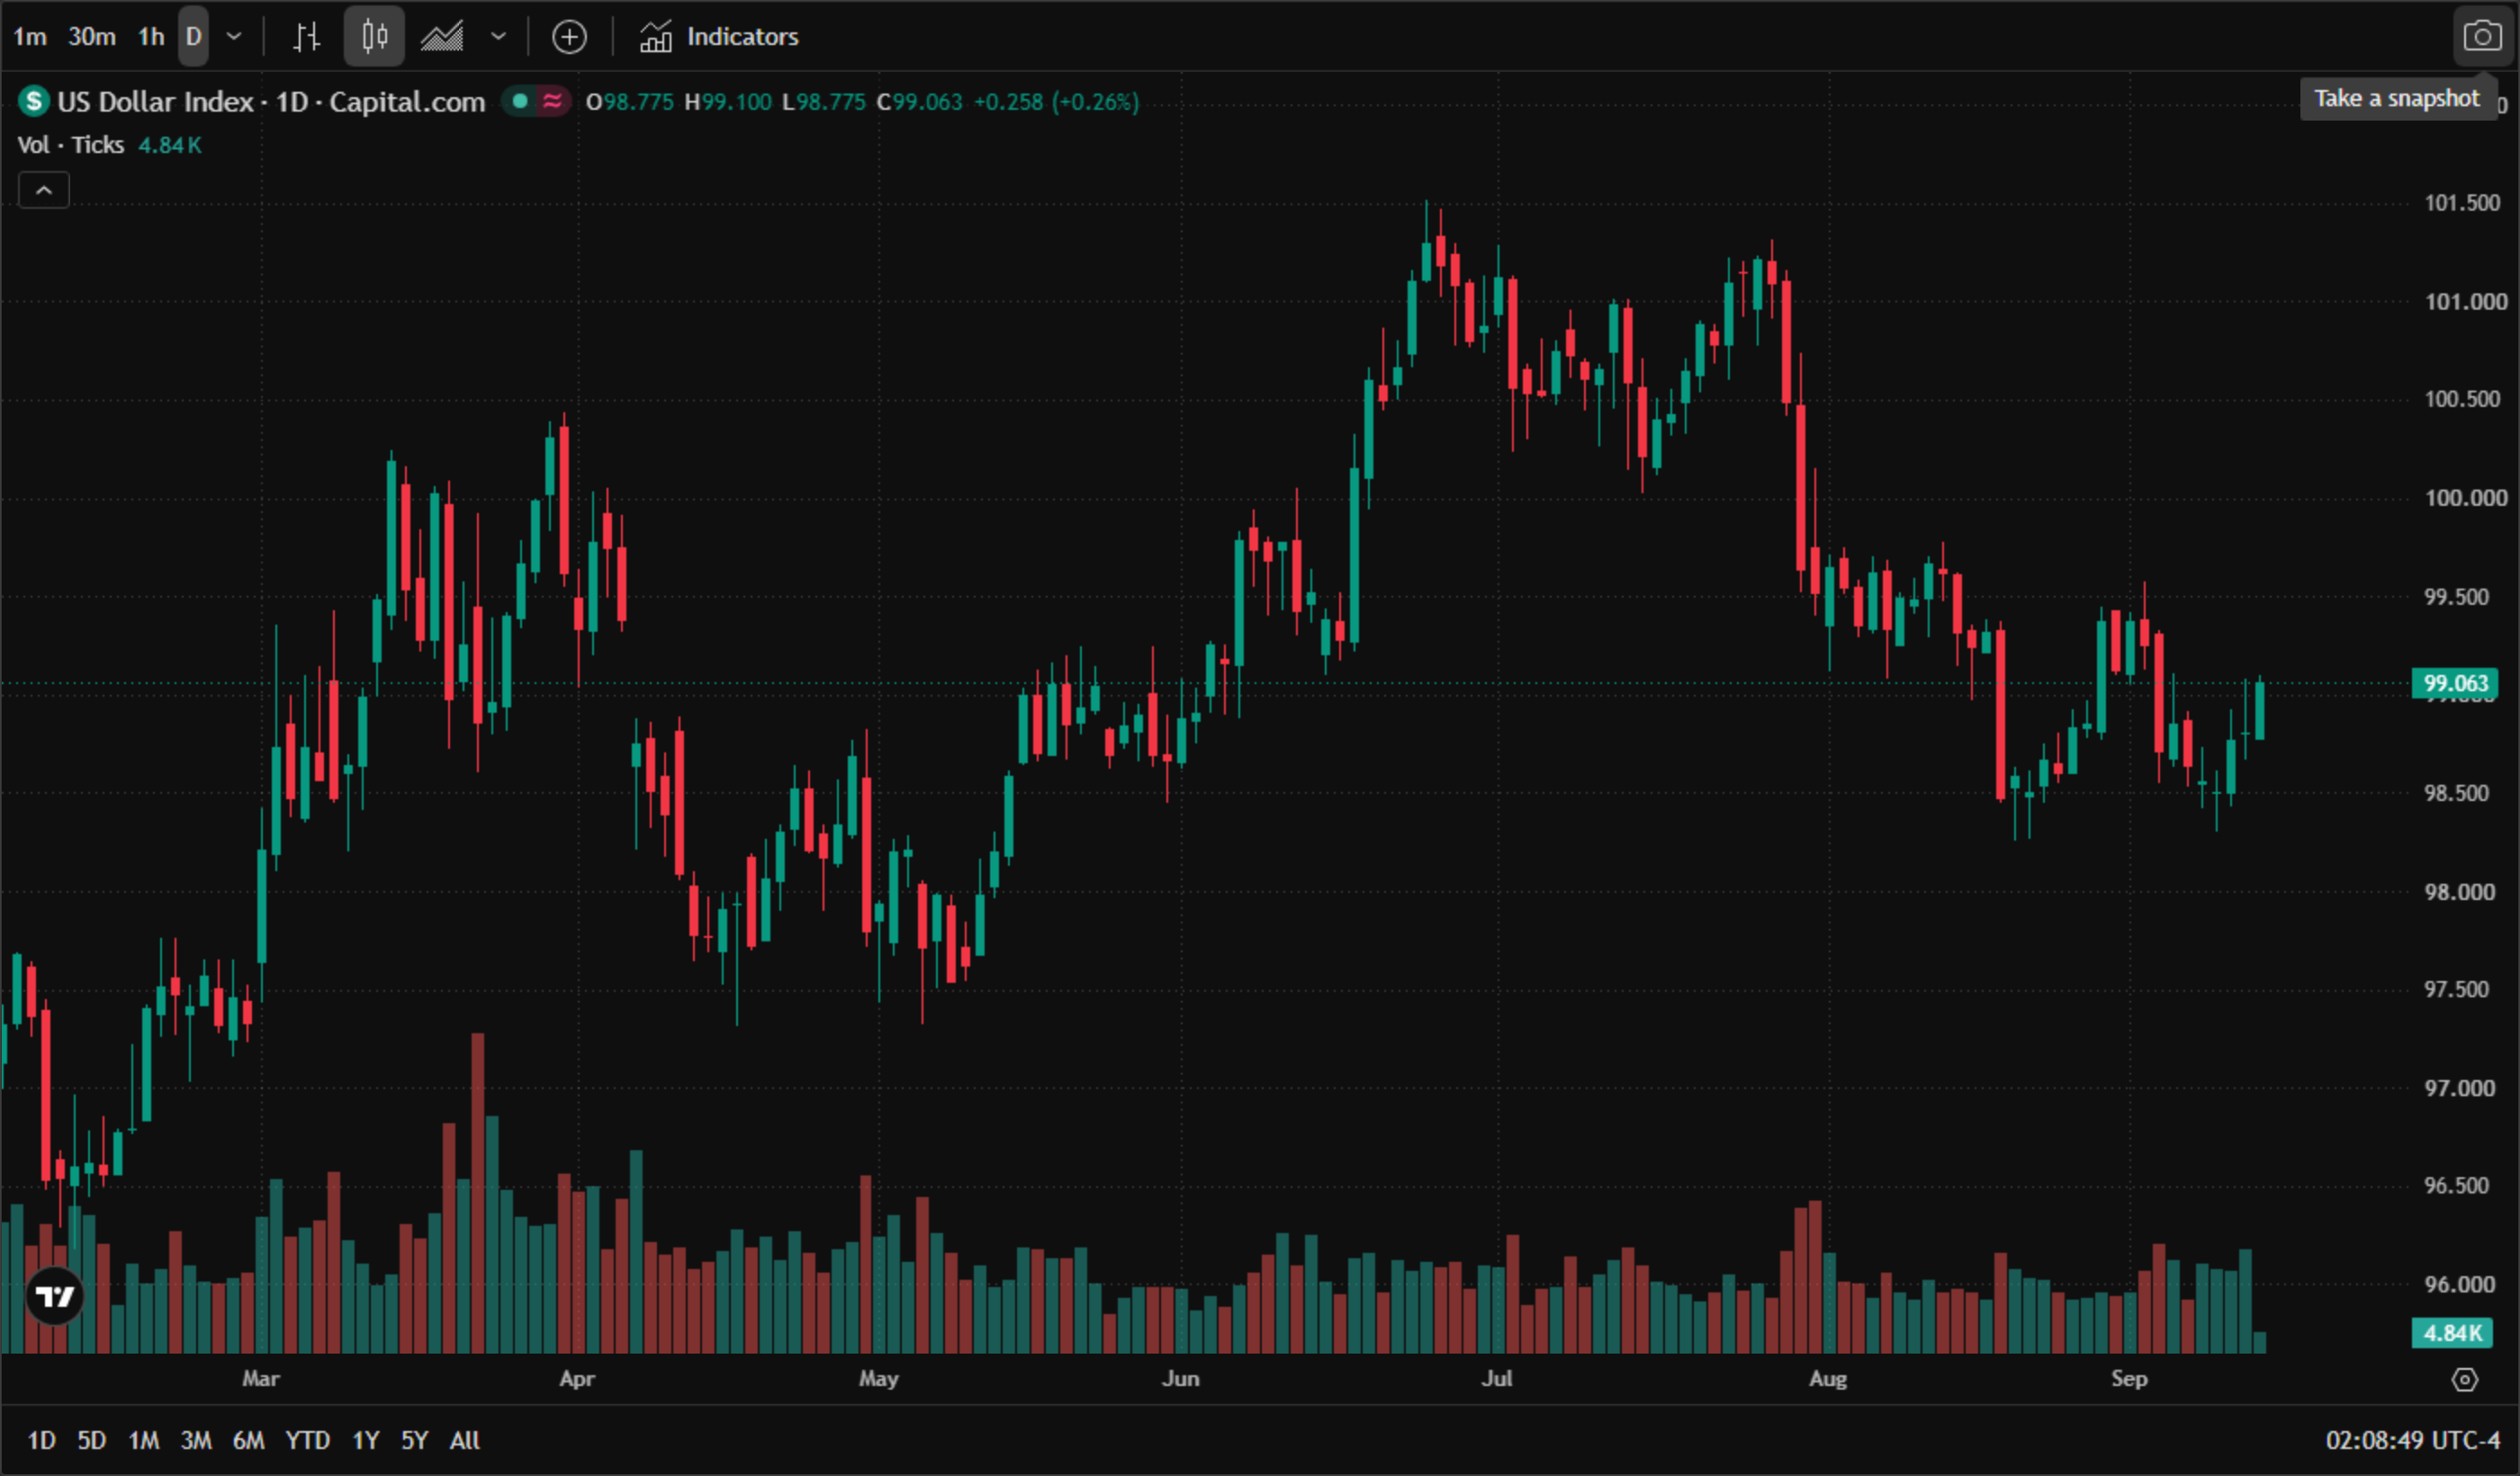Select the 5Y date range
Viewport: 2520px width, 1476px height.
pos(414,1440)
